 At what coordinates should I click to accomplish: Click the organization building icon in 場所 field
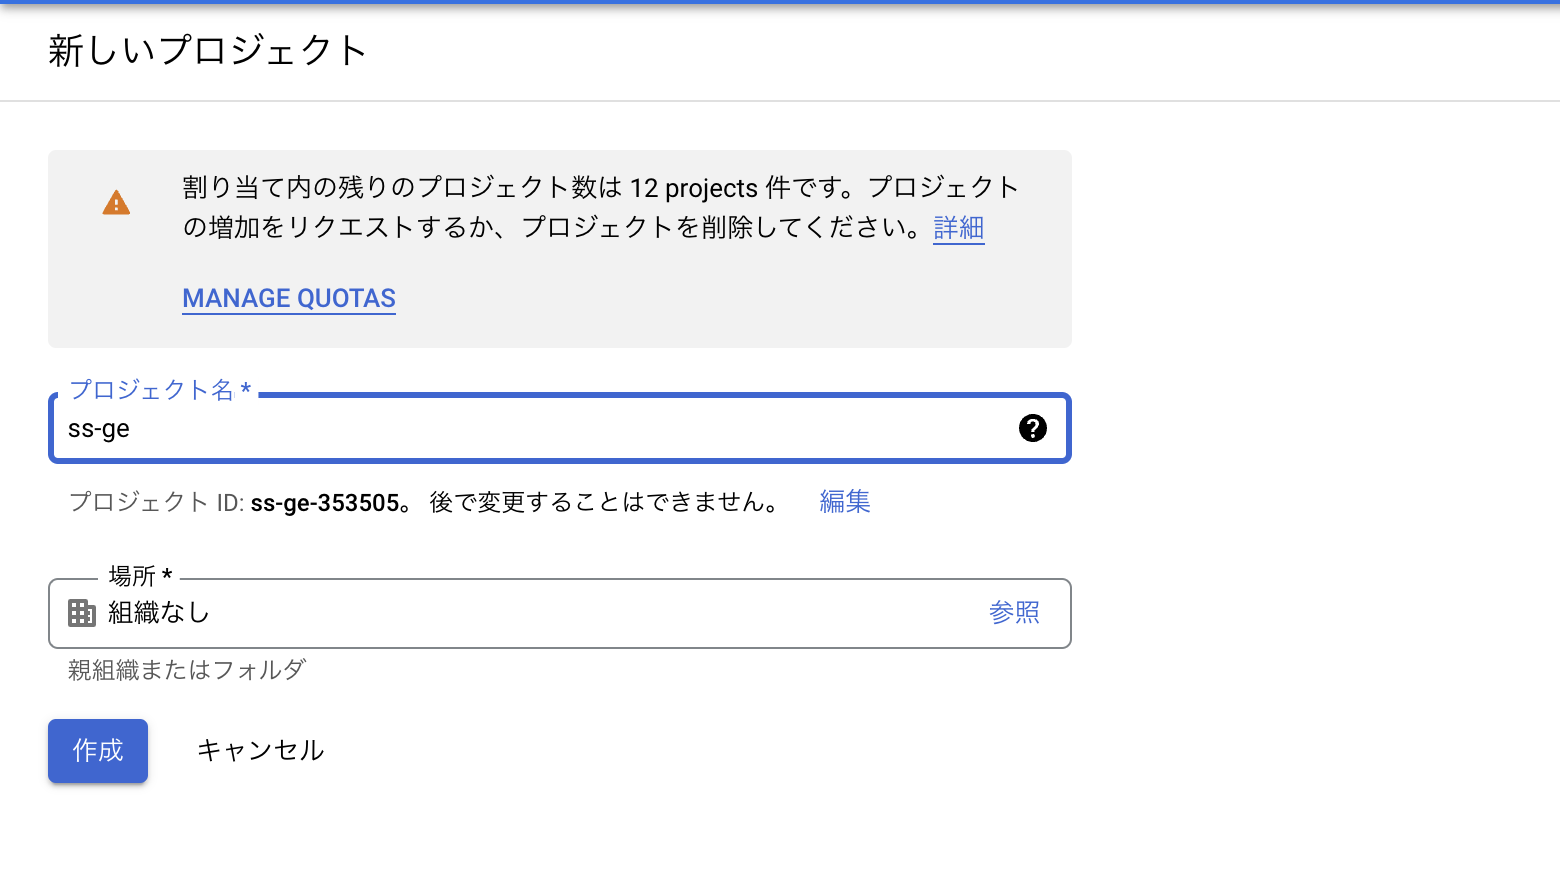[x=82, y=613]
